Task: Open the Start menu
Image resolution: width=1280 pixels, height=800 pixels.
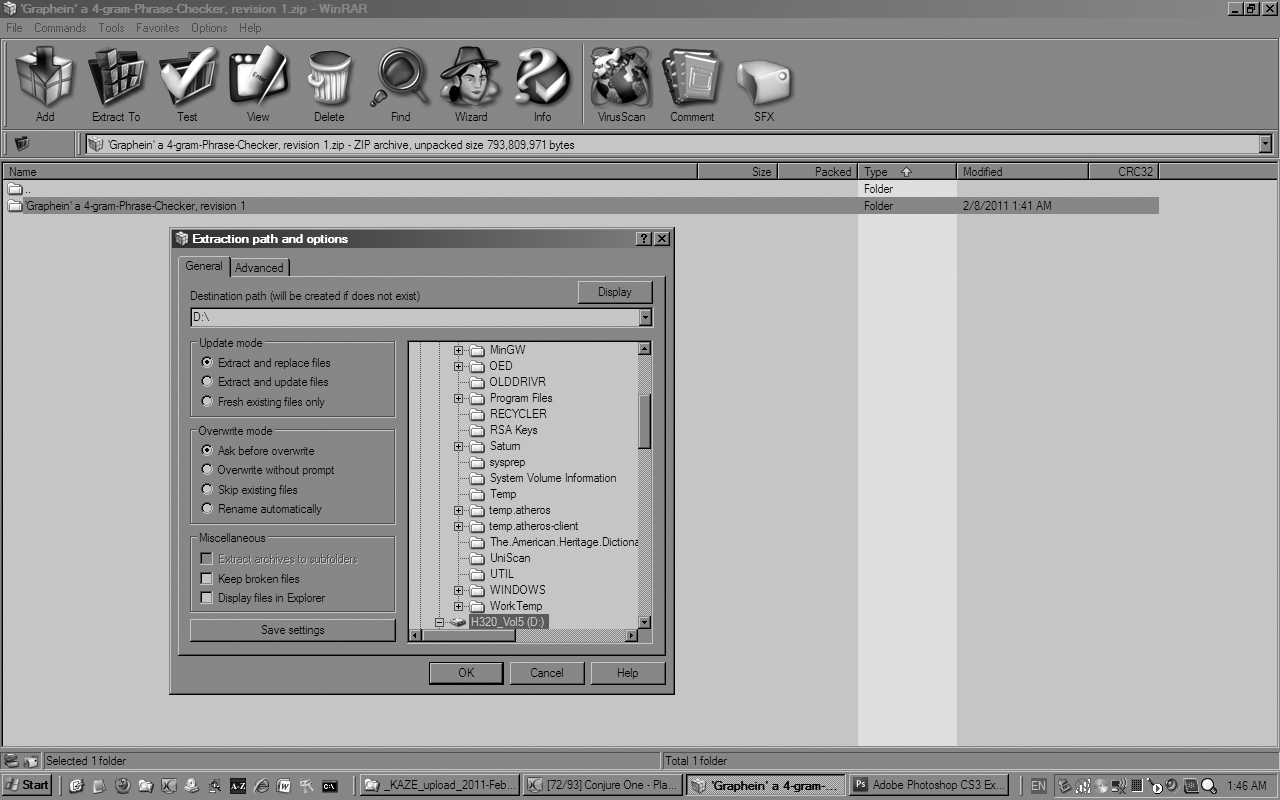Action: [27, 785]
